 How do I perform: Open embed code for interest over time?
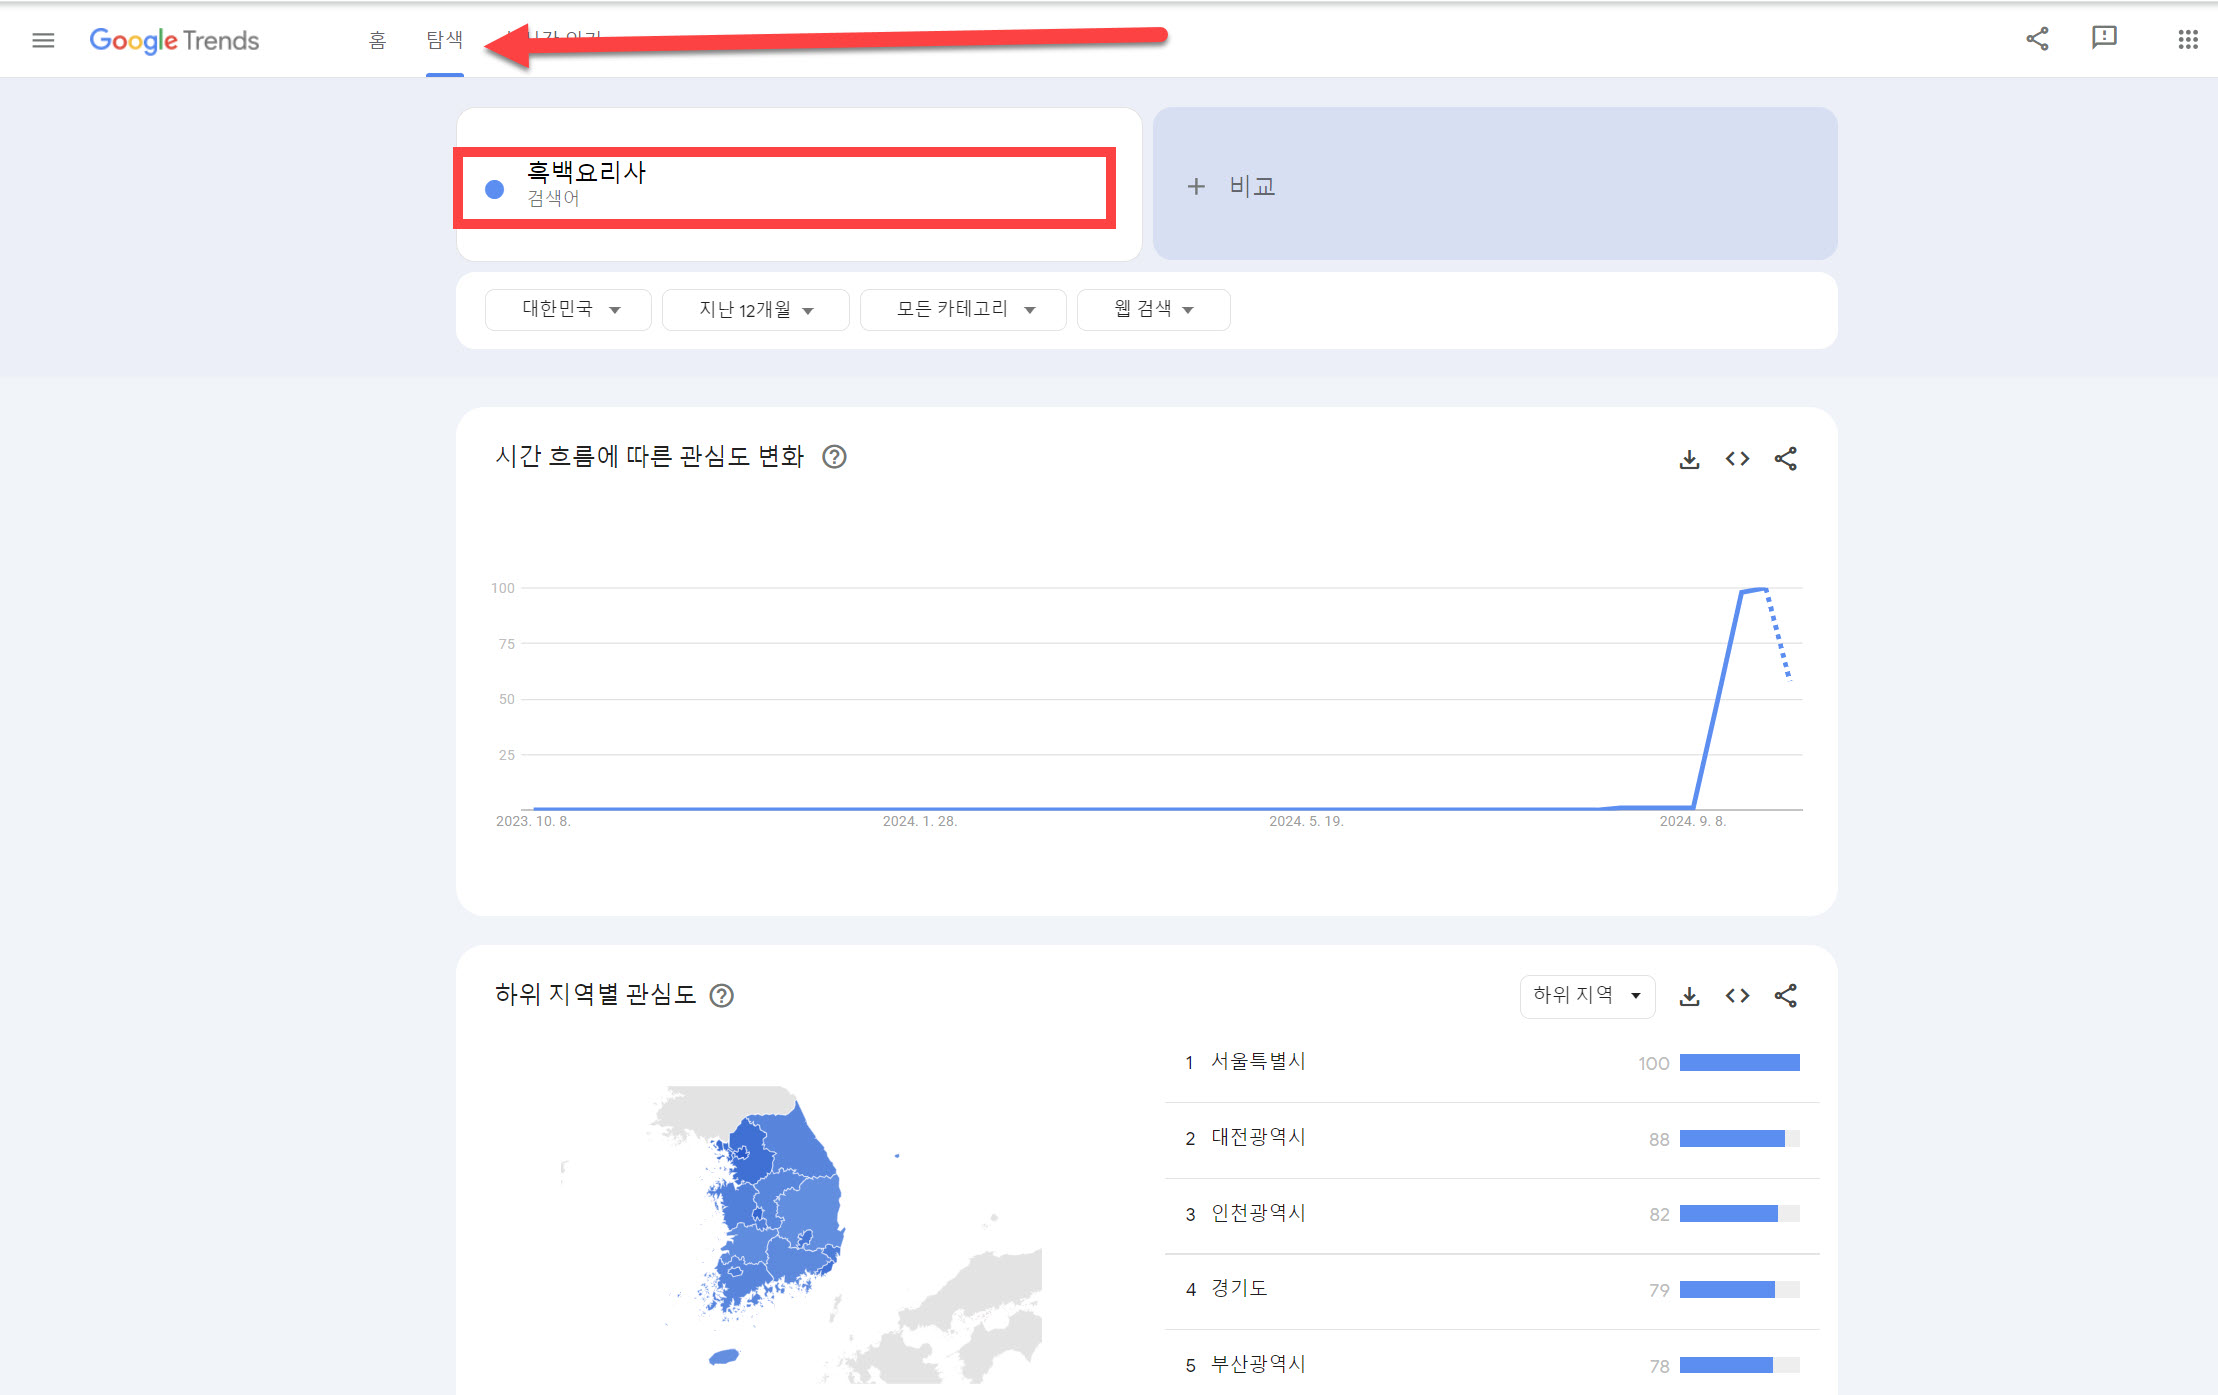[x=1737, y=459]
